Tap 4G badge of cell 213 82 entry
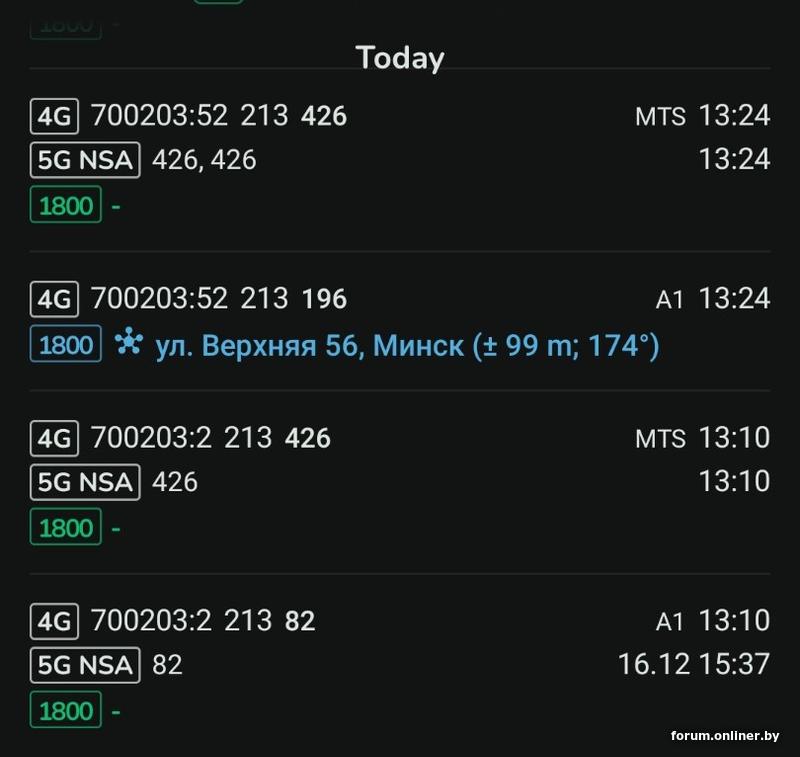 (x=54, y=621)
